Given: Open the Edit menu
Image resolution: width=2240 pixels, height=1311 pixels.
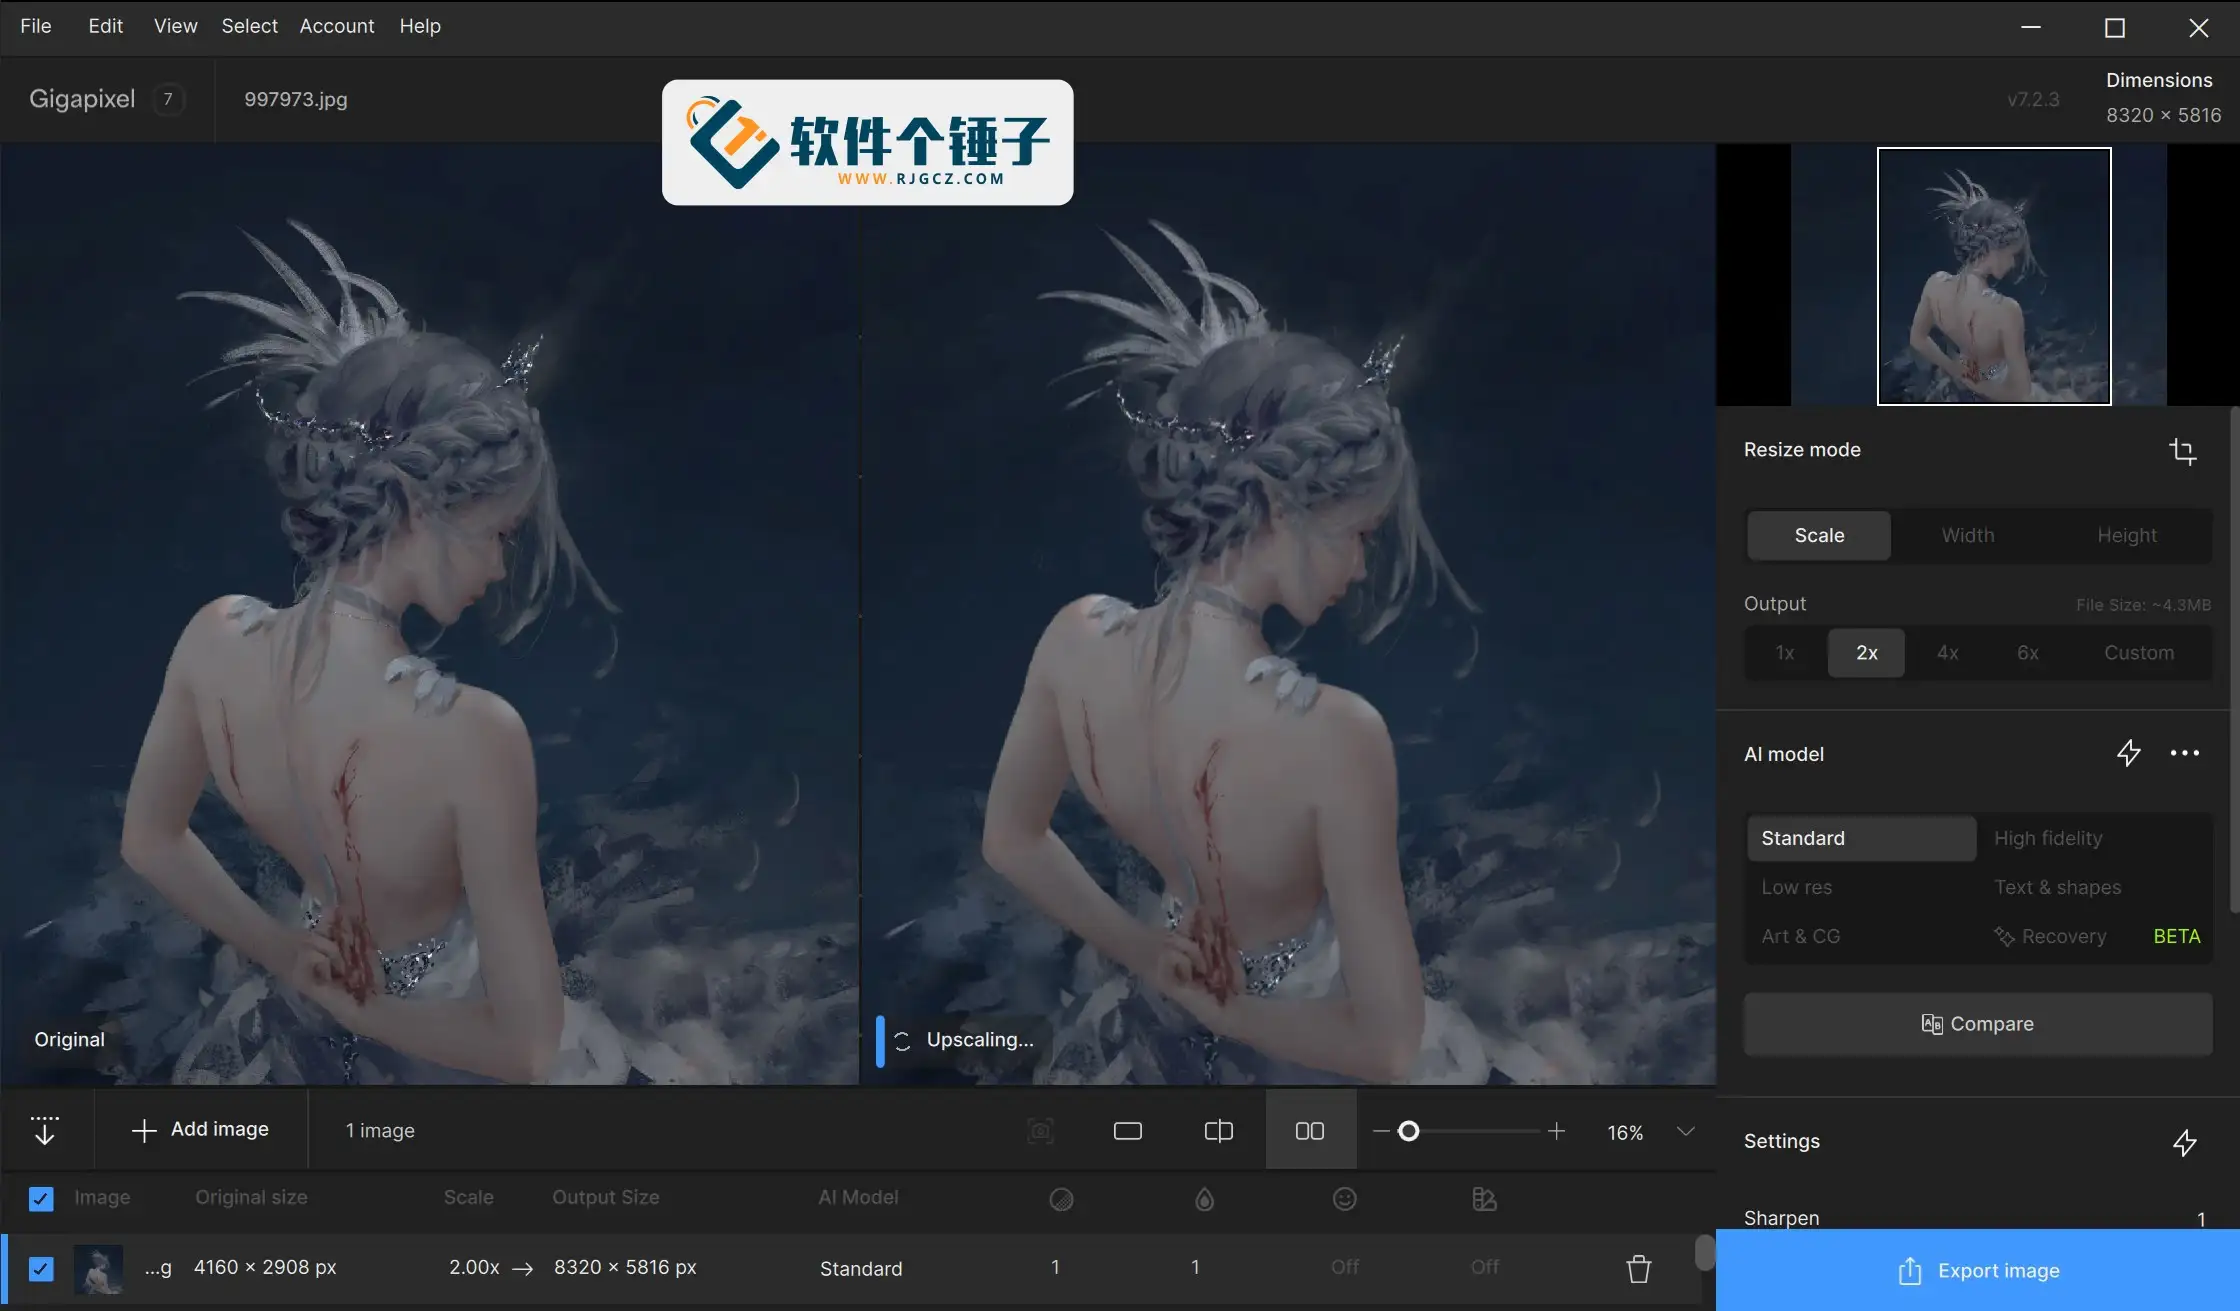Looking at the screenshot, I should click(105, 26).
